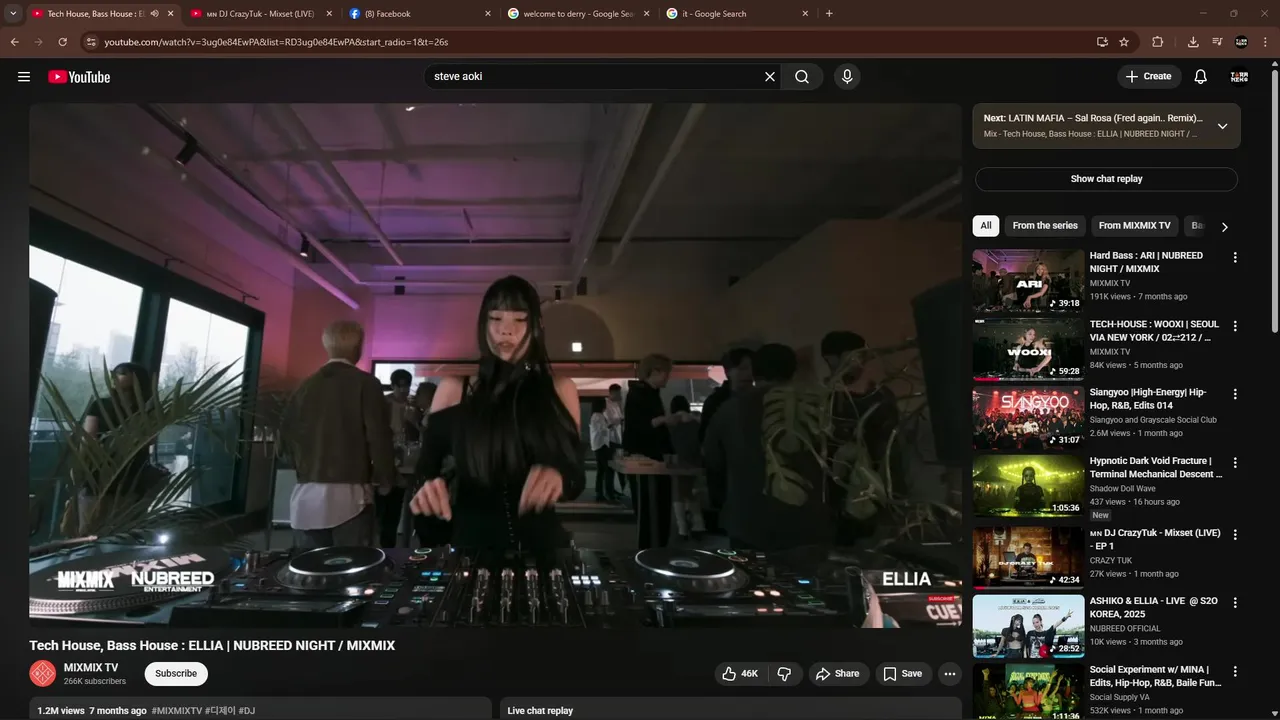Open options for DJ CrazyTuk video
The width and height of the screenshot is (1280, 720).
[1235, 534]
